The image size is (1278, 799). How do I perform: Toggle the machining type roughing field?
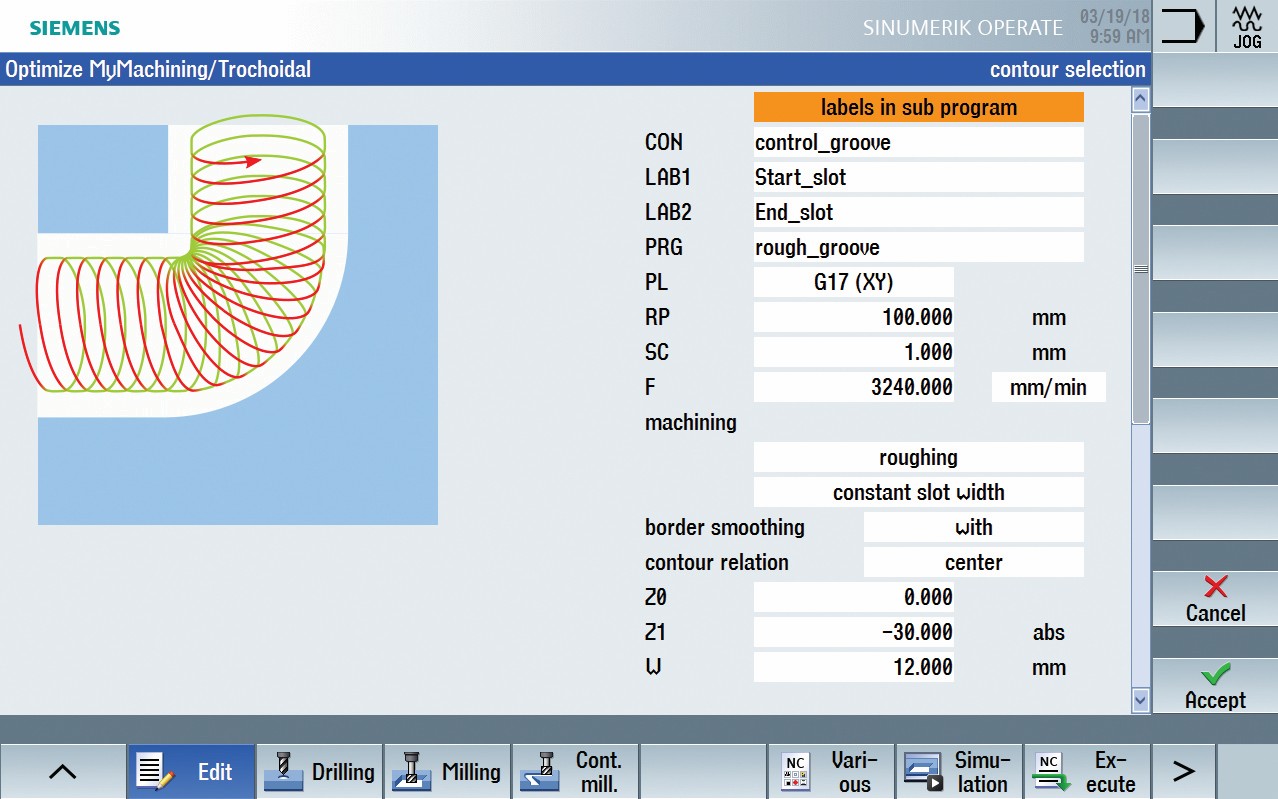pyautogui.click(x=918, y=457)
